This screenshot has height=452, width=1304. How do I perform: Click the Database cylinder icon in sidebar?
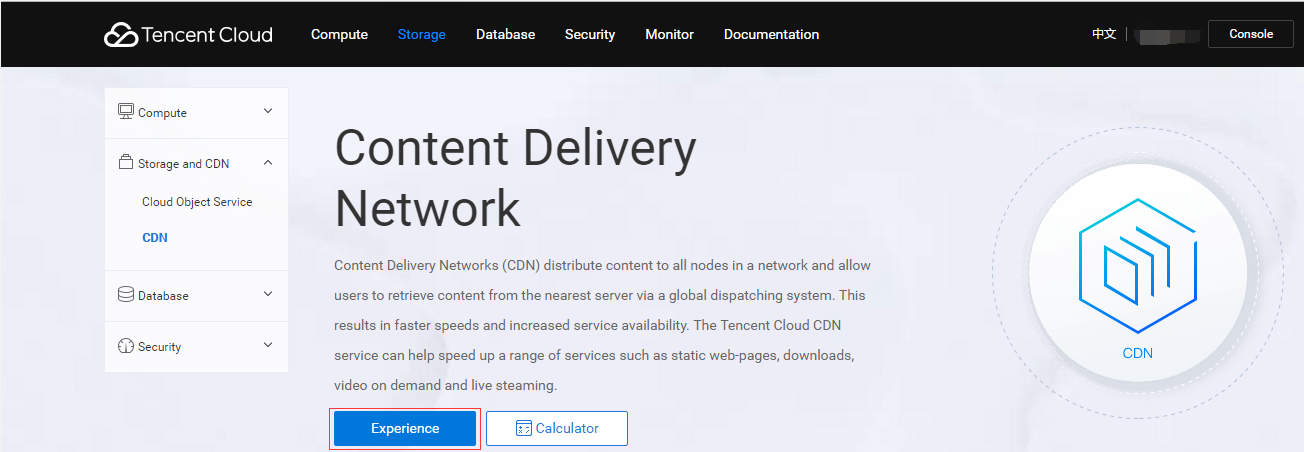point(126,295)
